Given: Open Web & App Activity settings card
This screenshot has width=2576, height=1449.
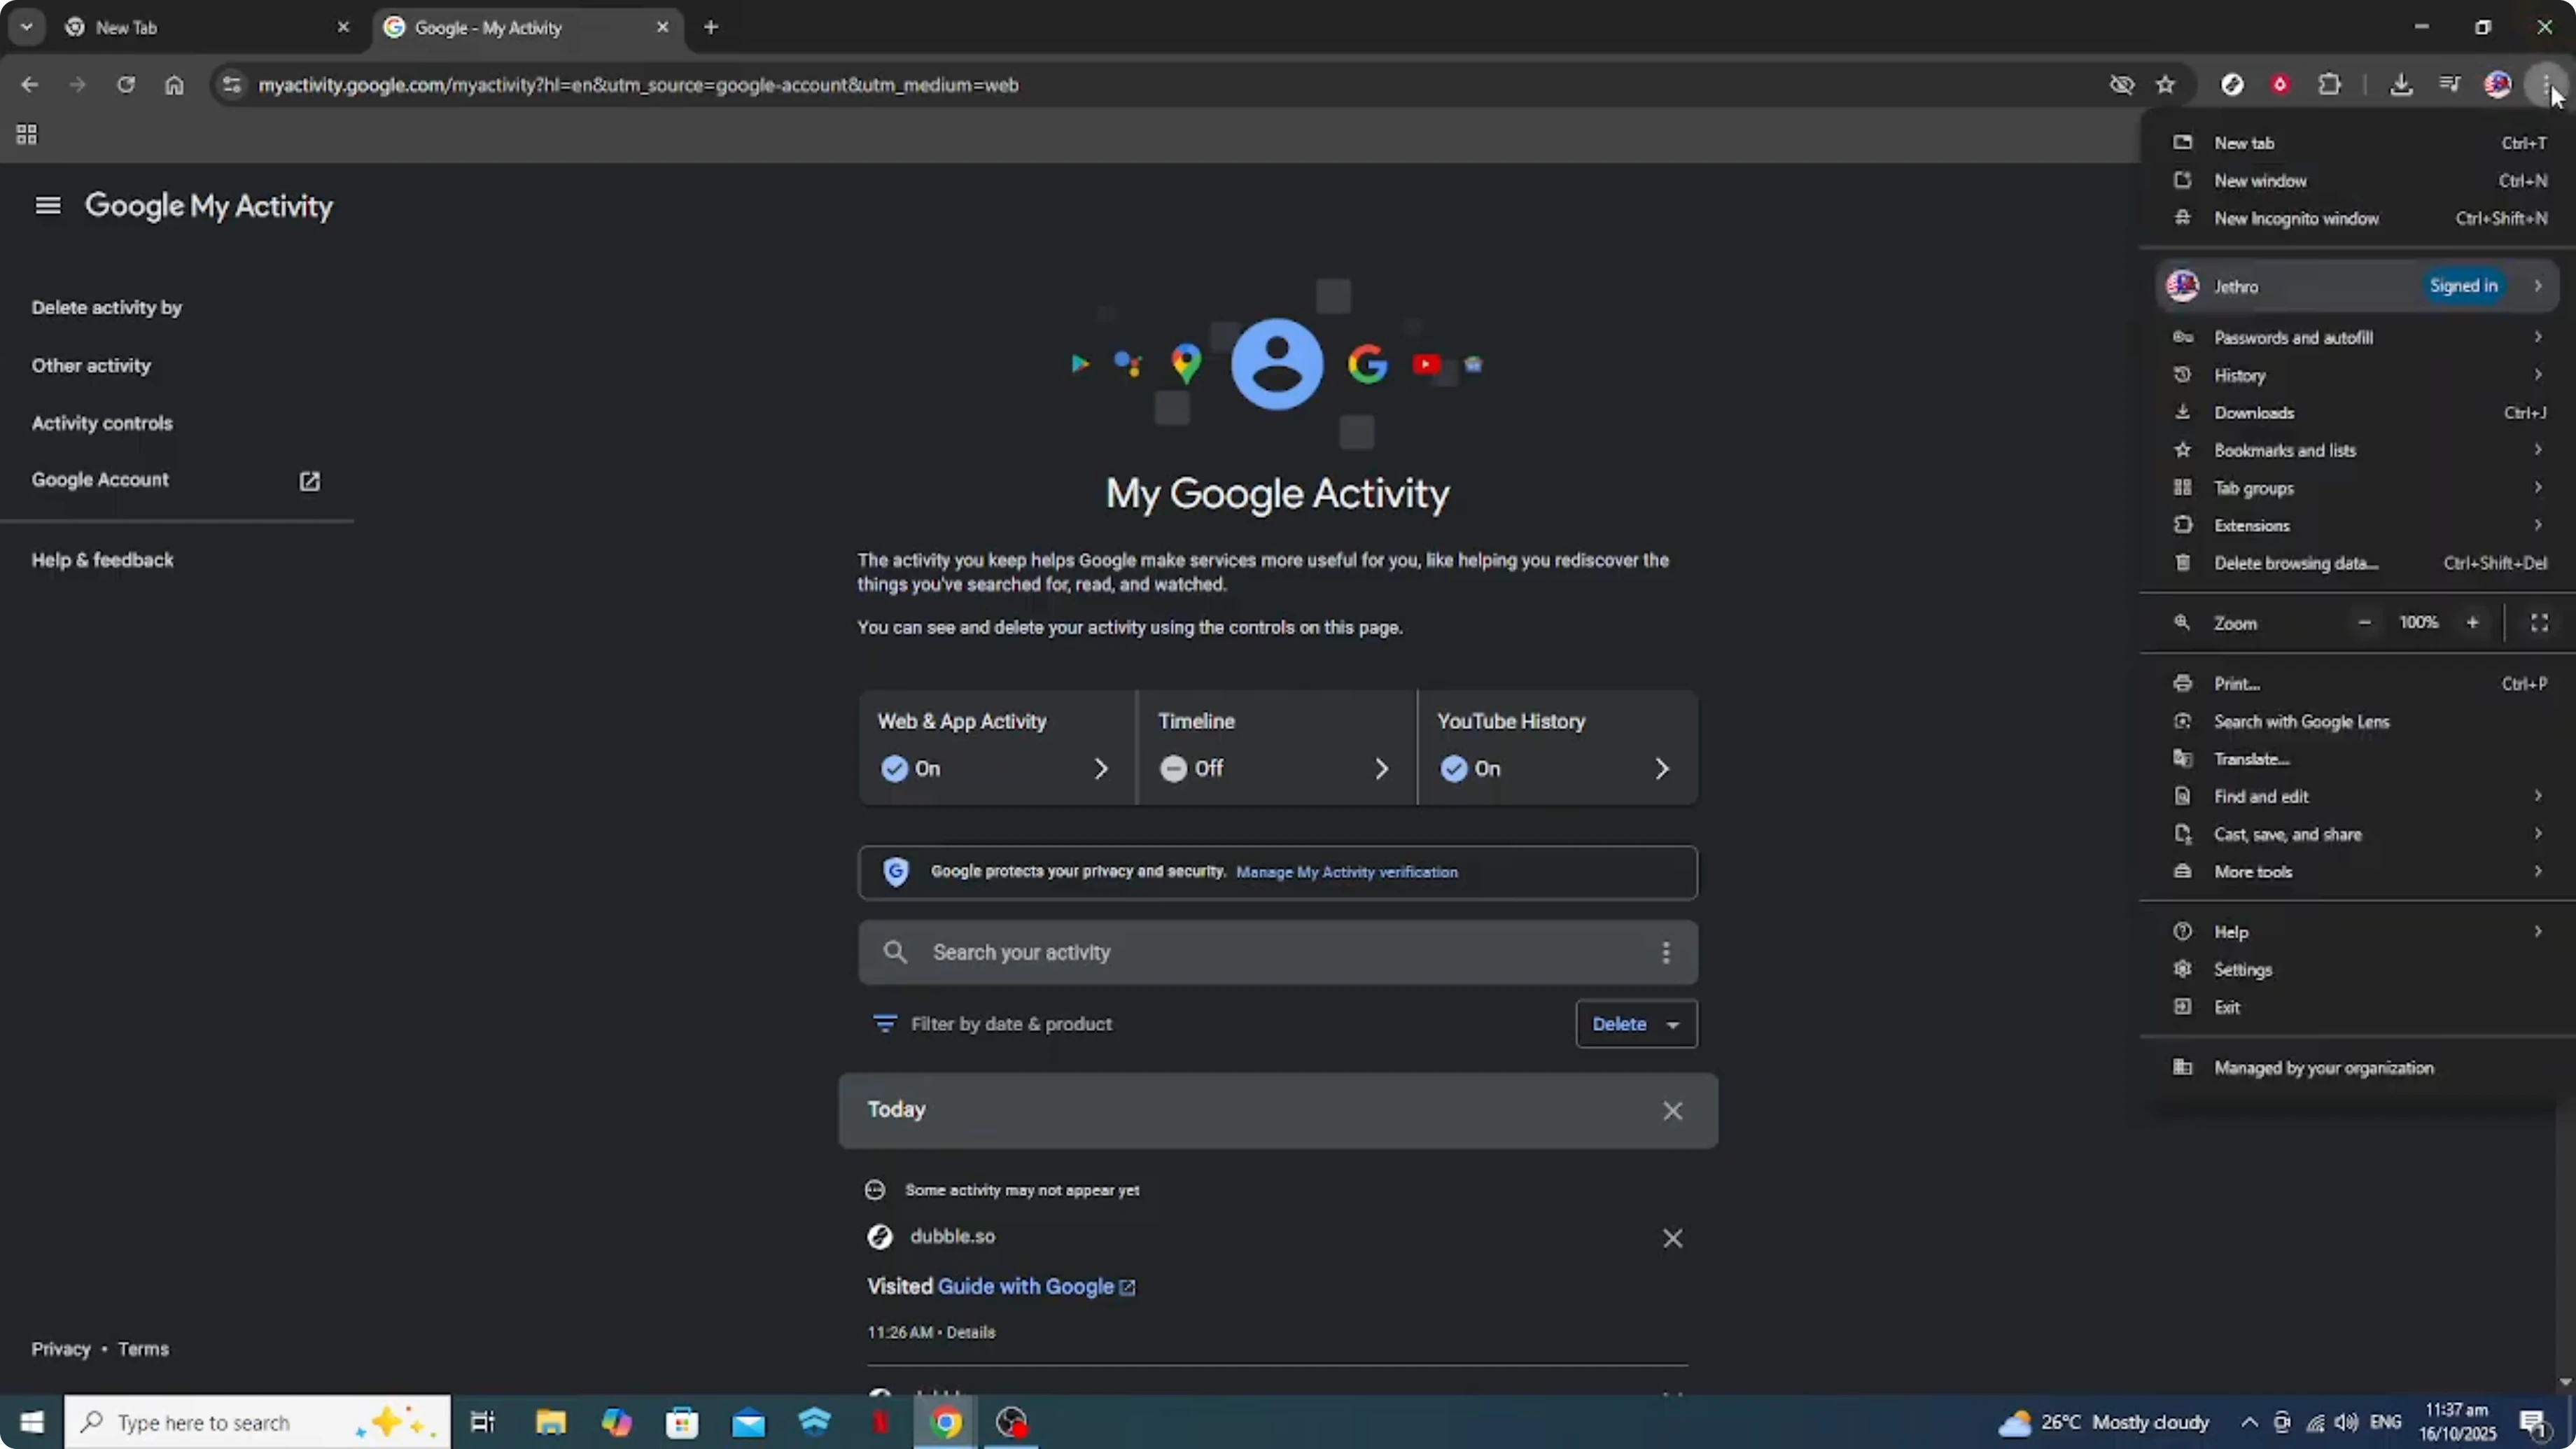Looking at the screenshot, I should point(997,747).
